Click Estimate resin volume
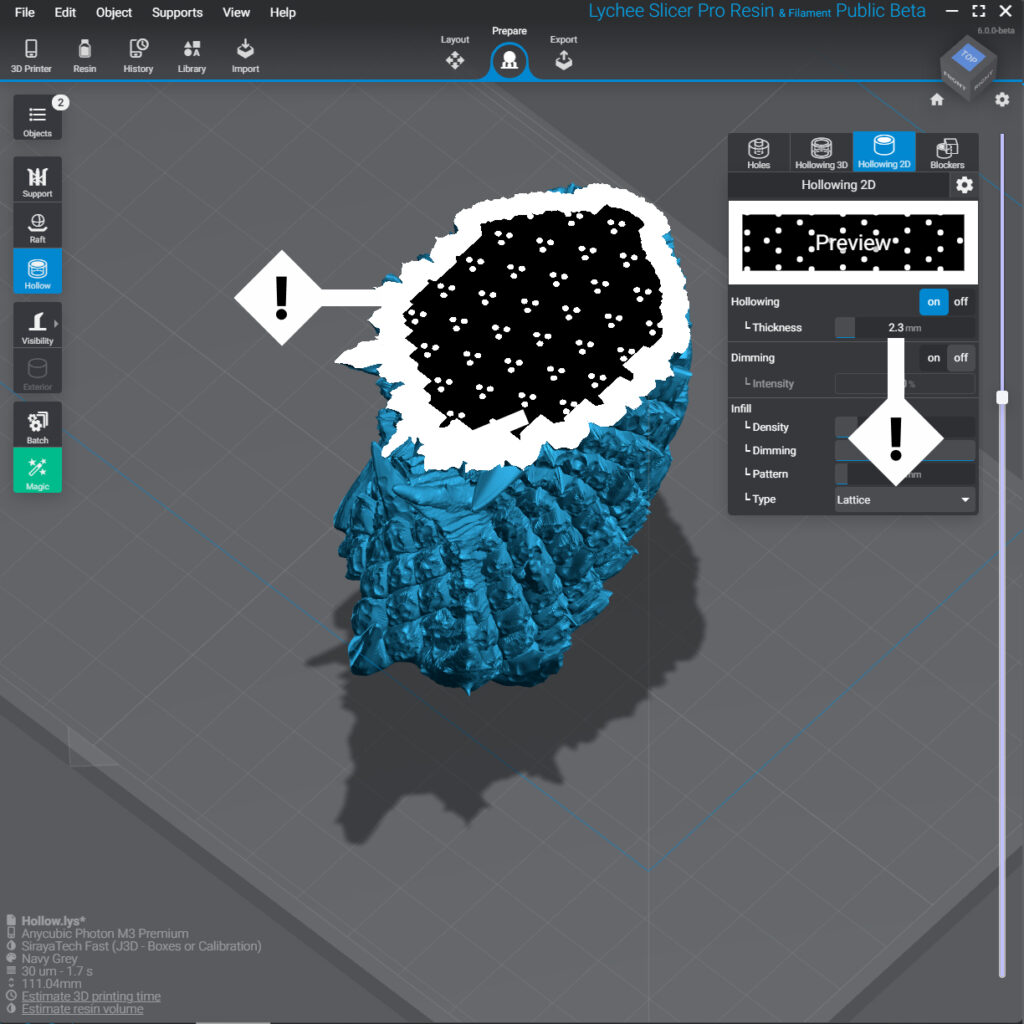This screenshot has height=1024, width=1024. pos(80,1009)
